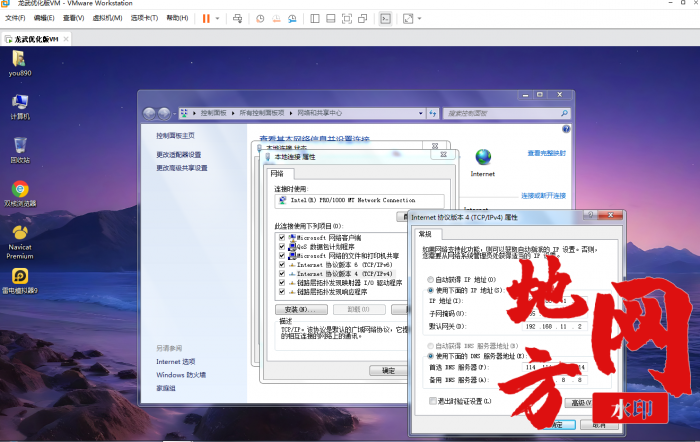Click the orange Pause VM icon
Image resolution: width=700 pixels, height=442 pixels.
click(206, 19)
